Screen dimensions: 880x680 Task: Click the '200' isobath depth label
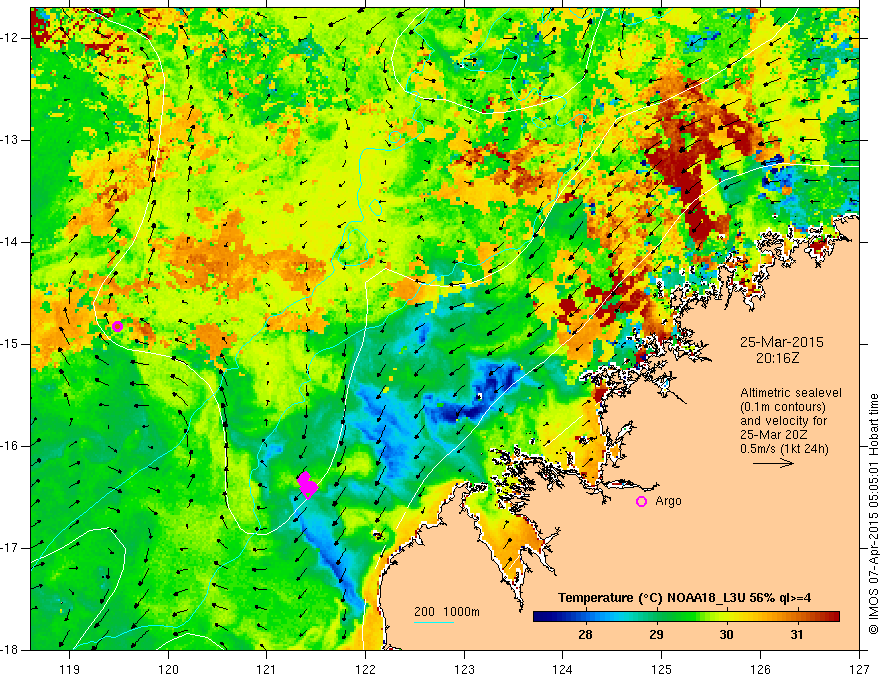[424, 612]
